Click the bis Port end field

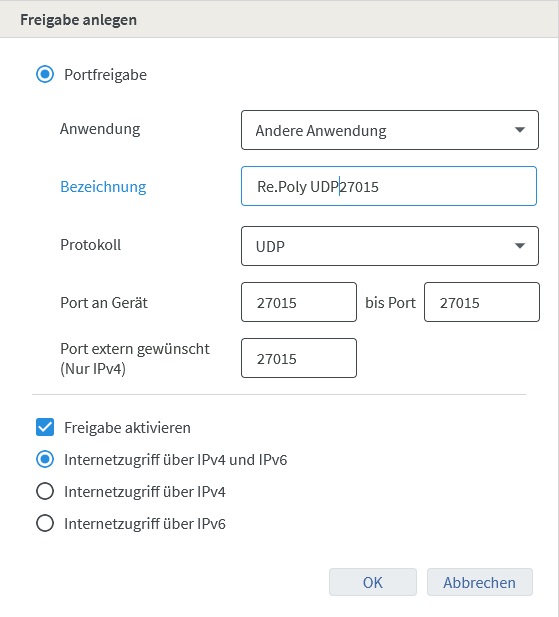tap(482, 302)
